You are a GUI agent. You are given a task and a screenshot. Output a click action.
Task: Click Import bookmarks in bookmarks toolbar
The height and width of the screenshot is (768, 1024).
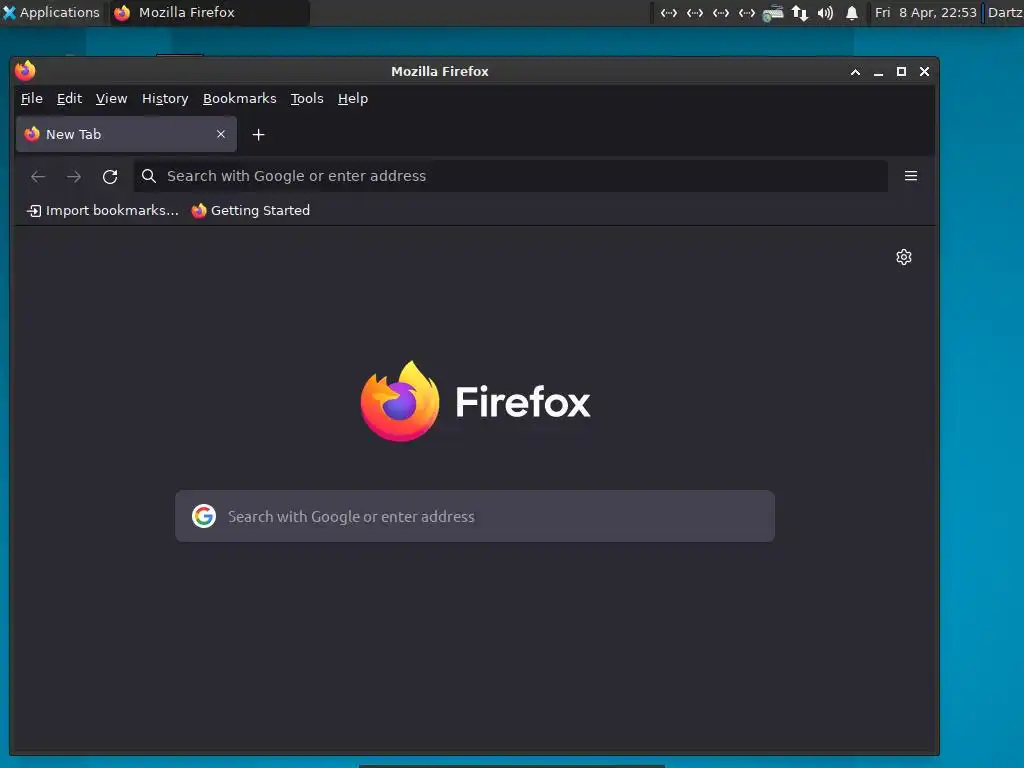coord(103,210)
